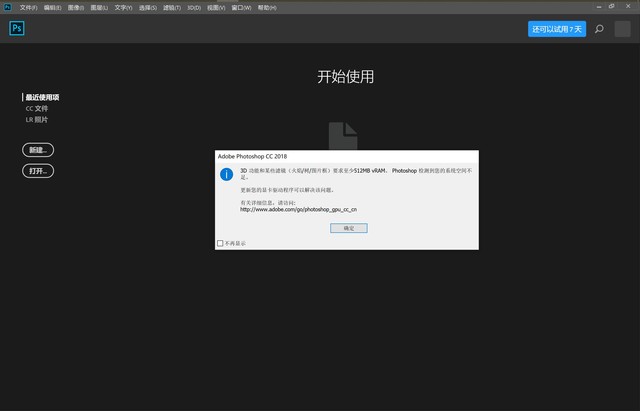Click the blue 还可以试用 7 天 trial button

[x=556, y=29]
